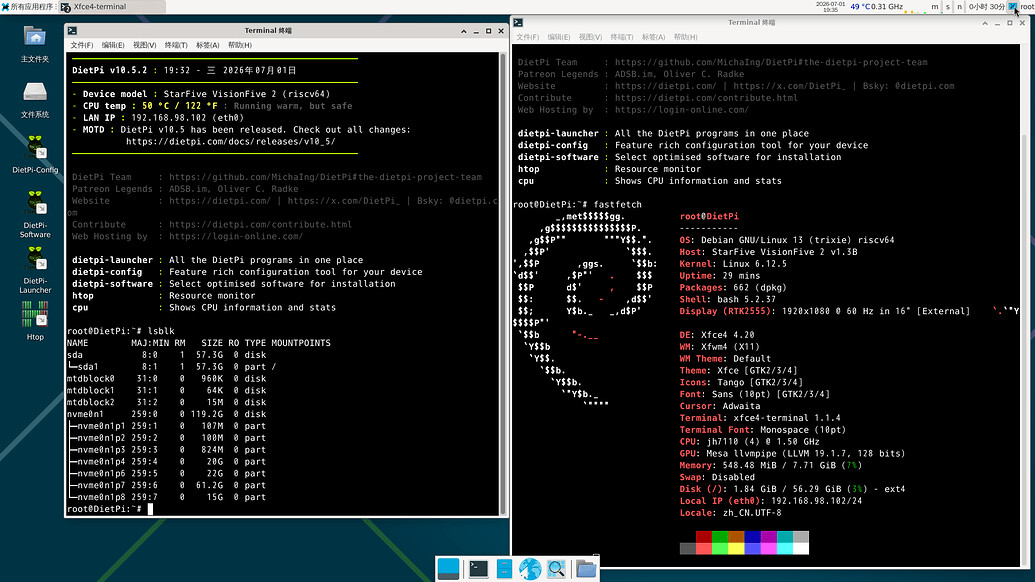Screen dimensions: 1035x582
Task: Roll up the right terminal window
Action: click(985, 22)
